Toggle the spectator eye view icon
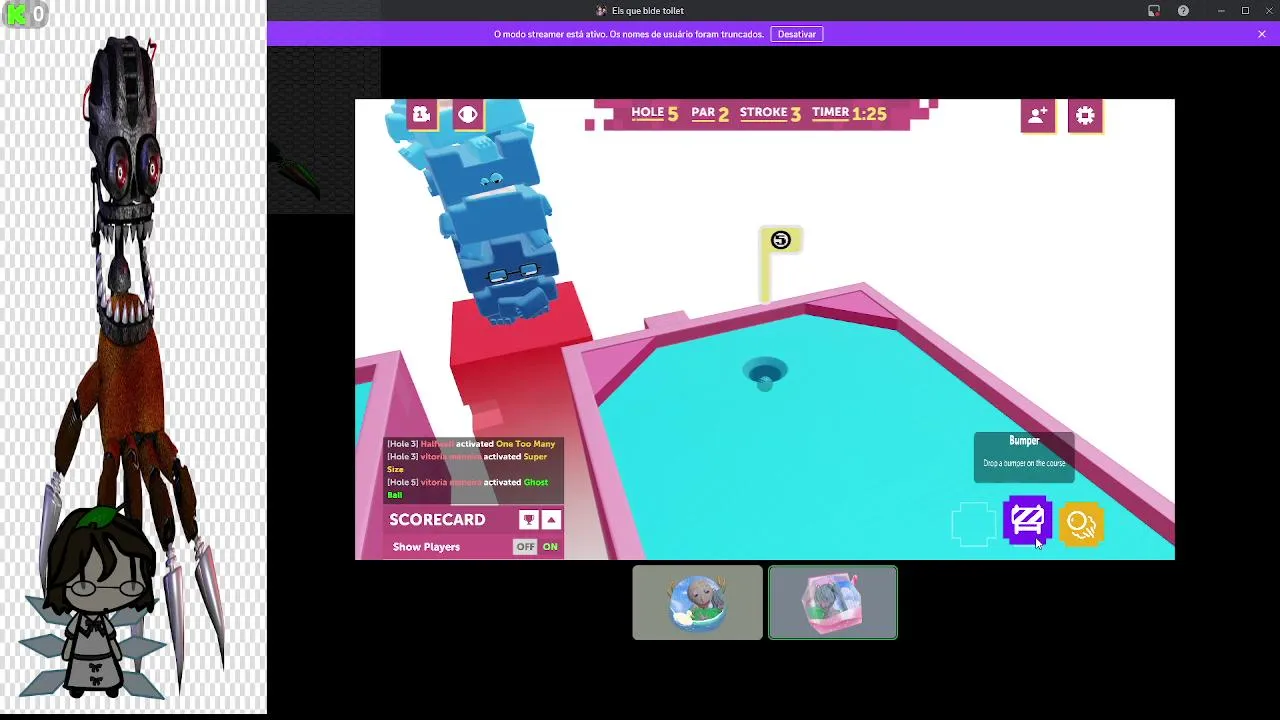 (x=468, y=115)
